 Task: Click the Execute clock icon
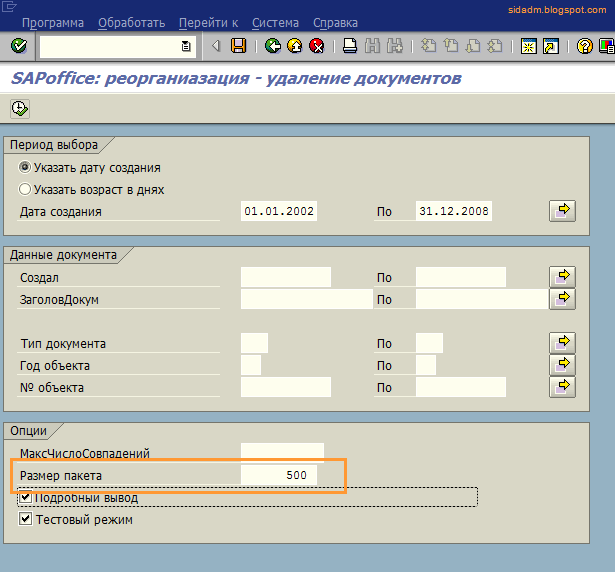tap(20, 109)
